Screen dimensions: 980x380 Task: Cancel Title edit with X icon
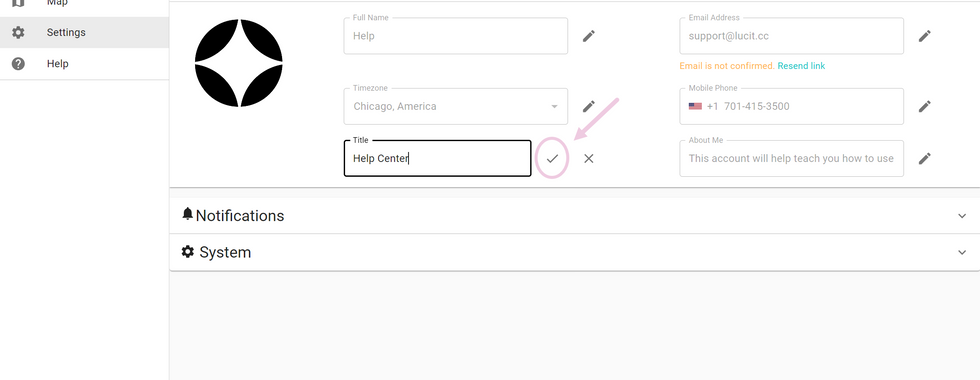pyautogui.click(x=589, y=159)
